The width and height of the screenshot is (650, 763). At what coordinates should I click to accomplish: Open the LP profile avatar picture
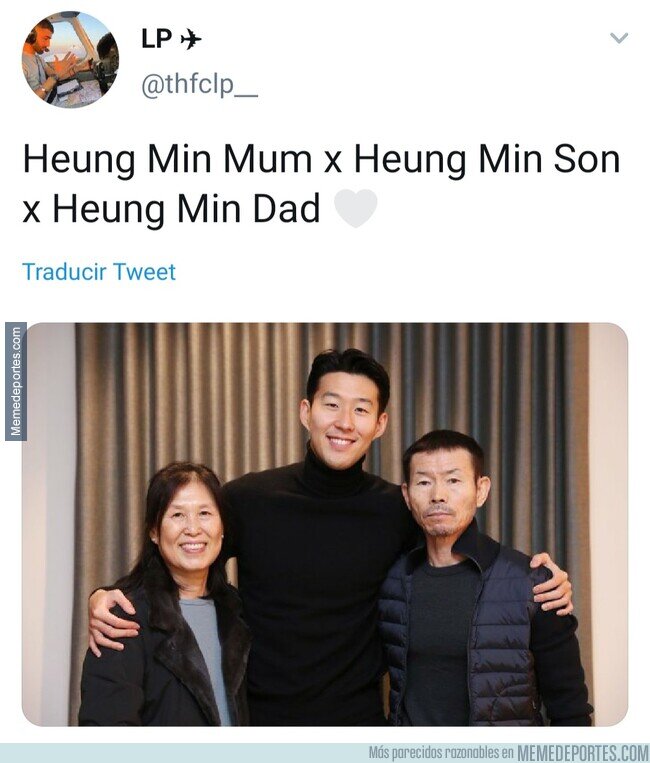(70, 59)
